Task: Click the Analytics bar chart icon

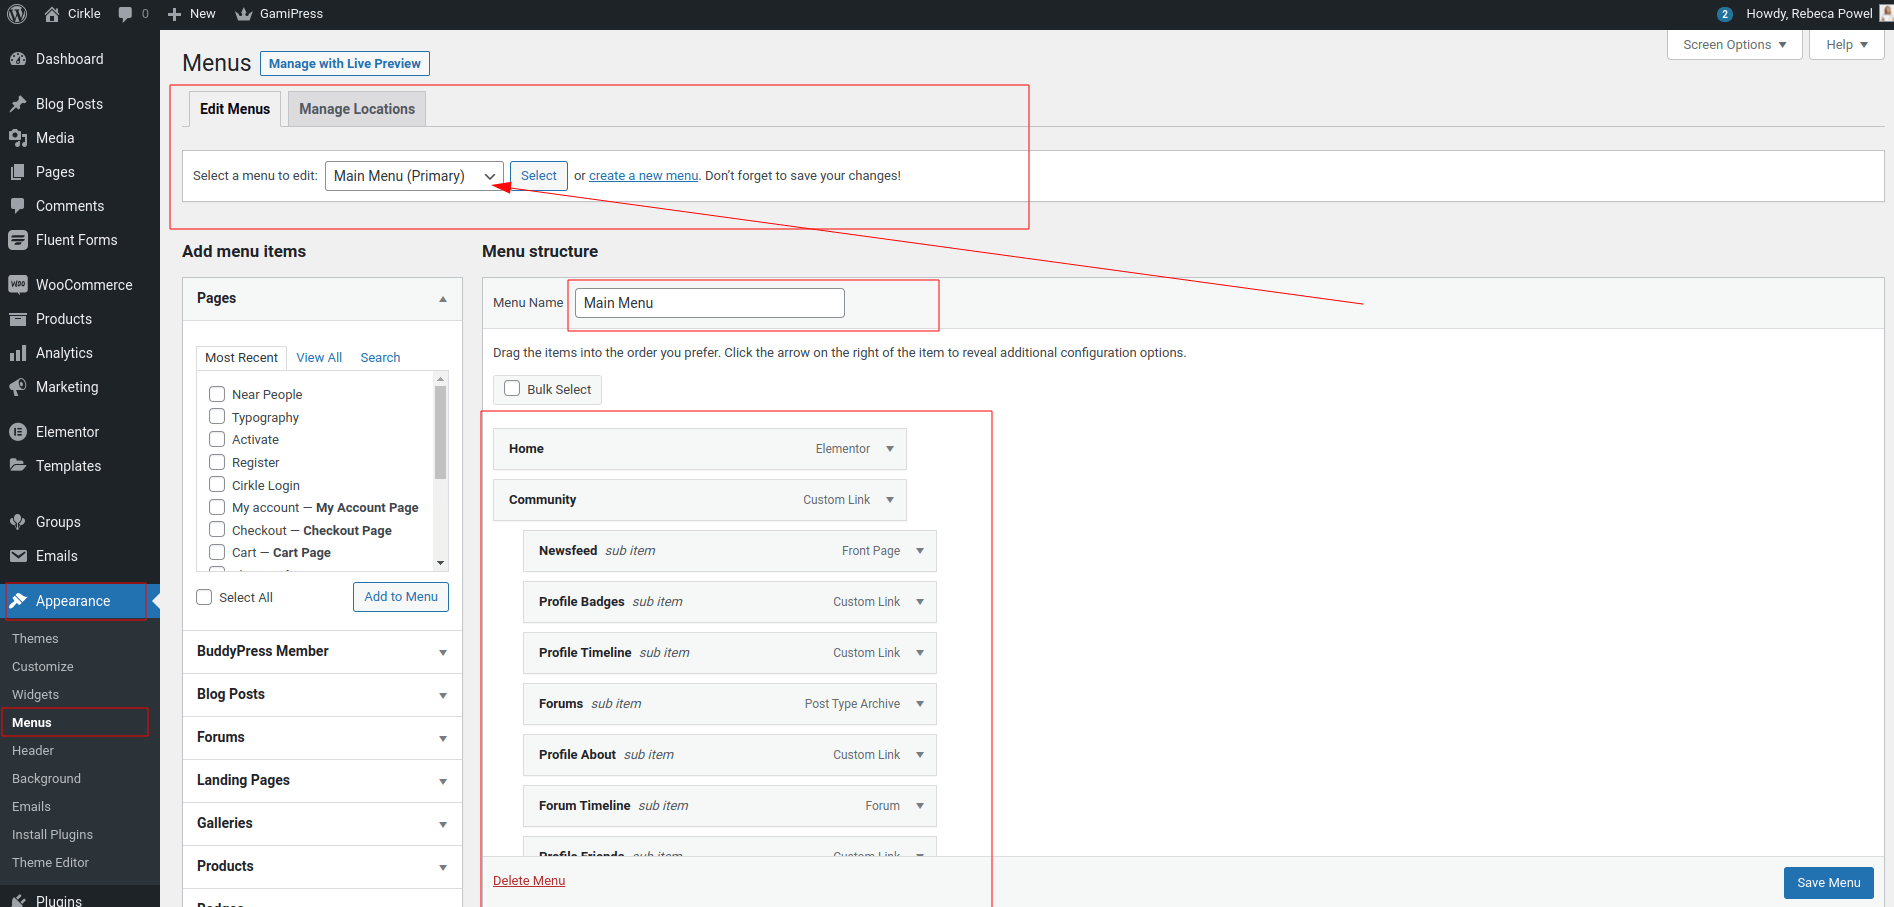Action: point(18,353)
